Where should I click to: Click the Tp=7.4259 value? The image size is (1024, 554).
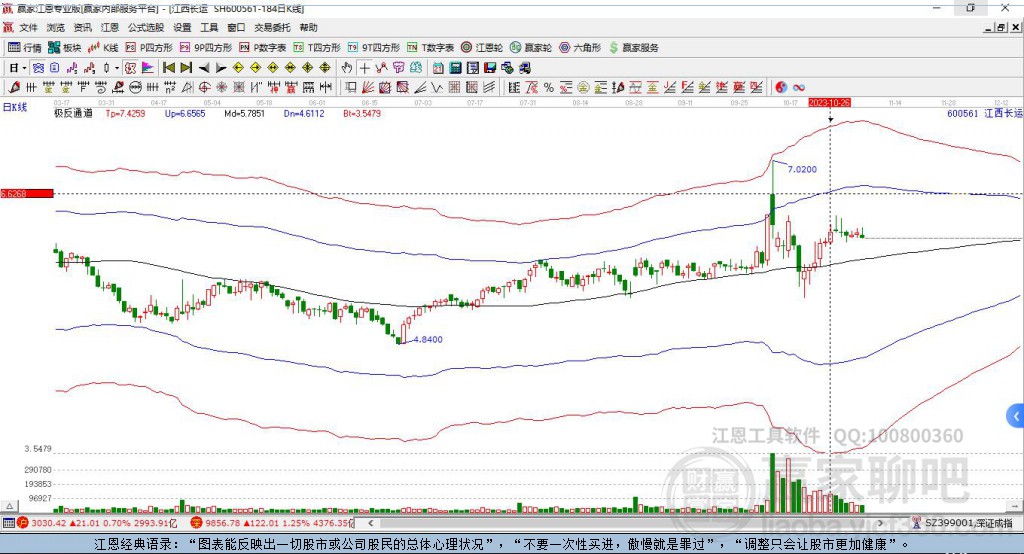click(x=125, y=114)
